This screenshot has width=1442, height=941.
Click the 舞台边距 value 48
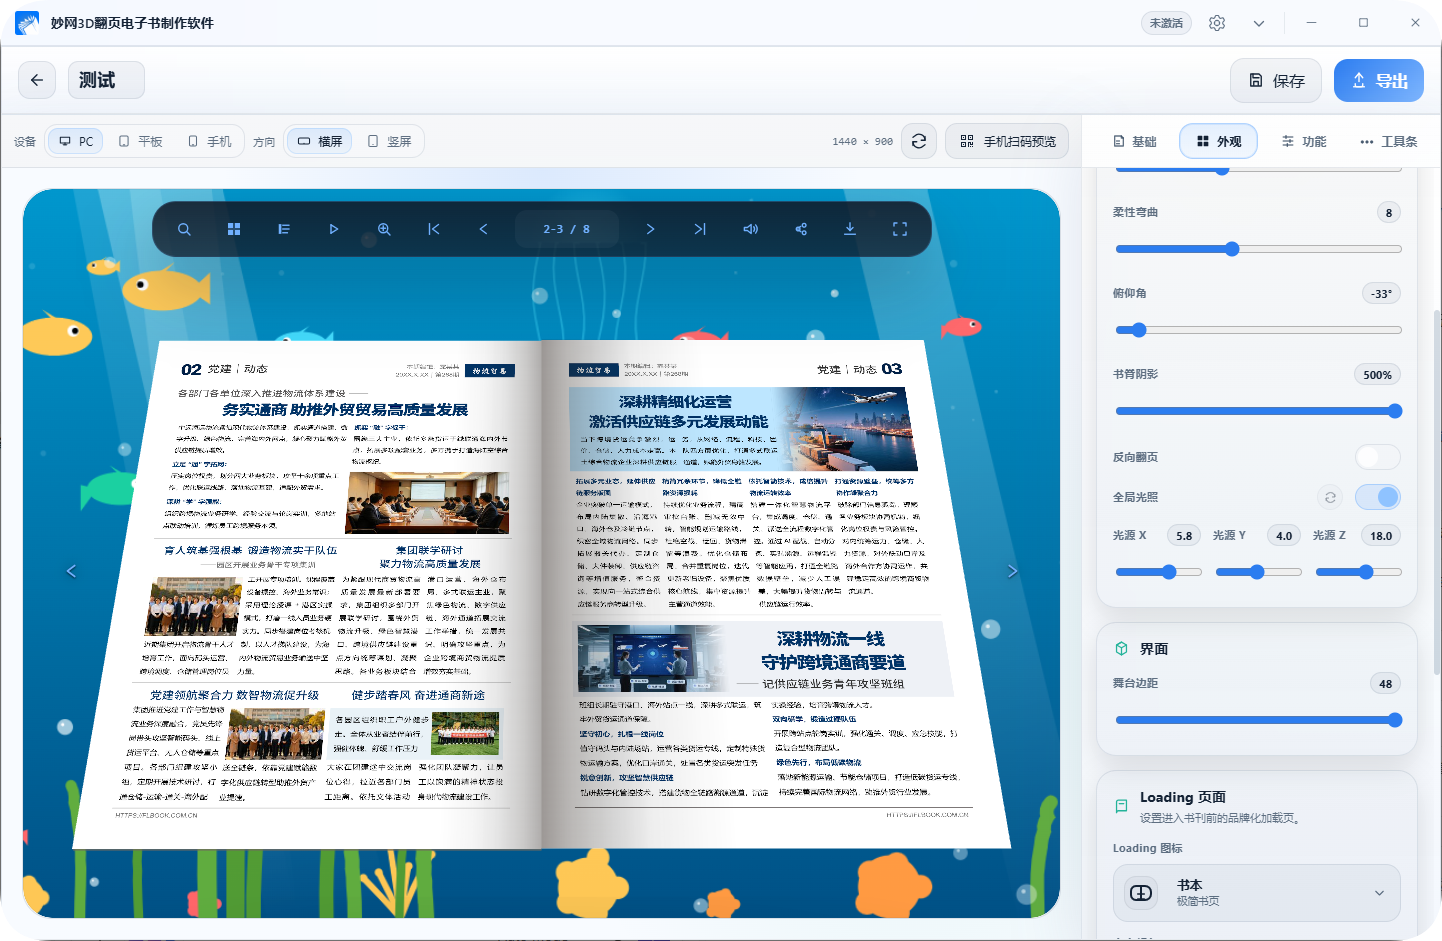(x=1386, y=684)
